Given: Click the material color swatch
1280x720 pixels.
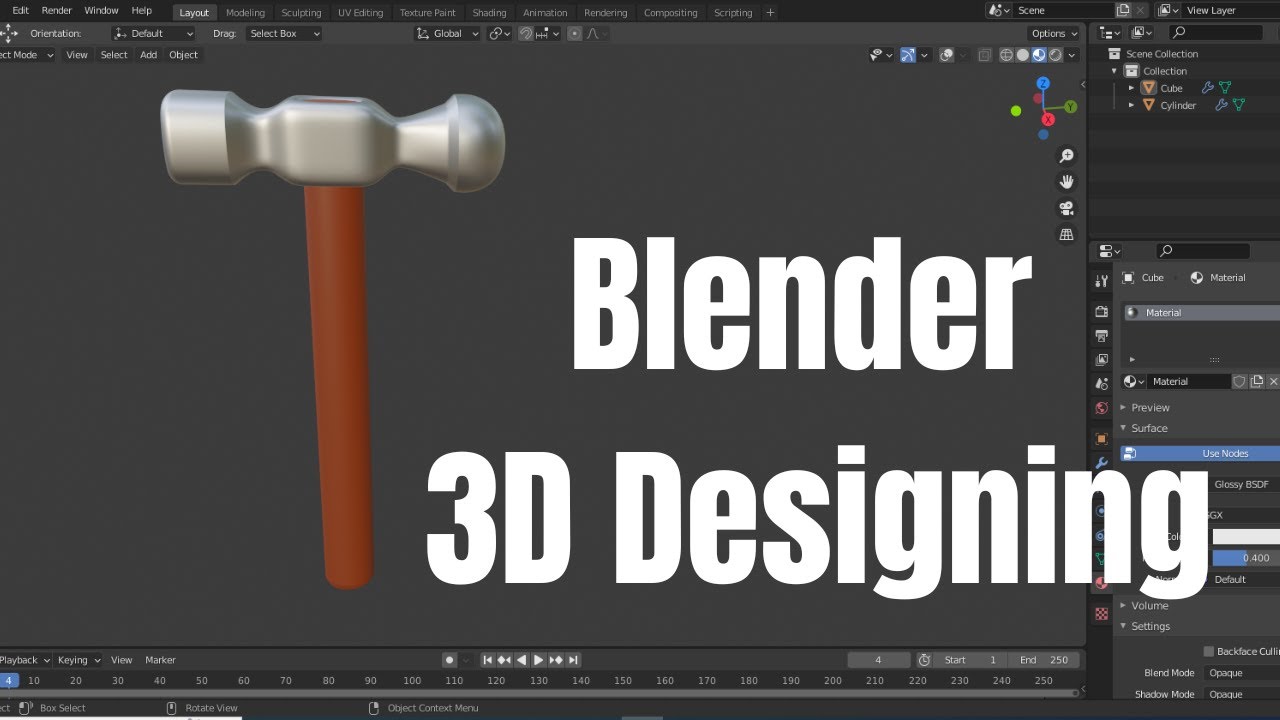Looking at the screenshot, I should pos(1246,537).
